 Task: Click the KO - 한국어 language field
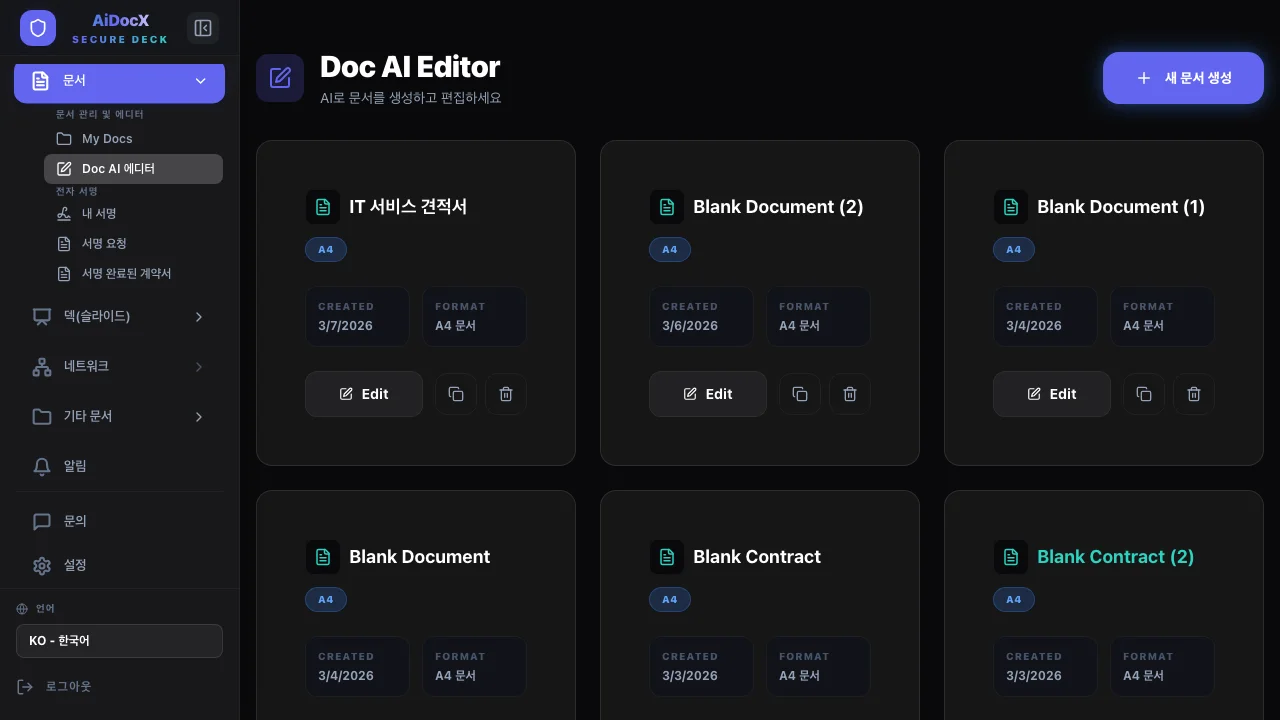(x=119, y=641)
